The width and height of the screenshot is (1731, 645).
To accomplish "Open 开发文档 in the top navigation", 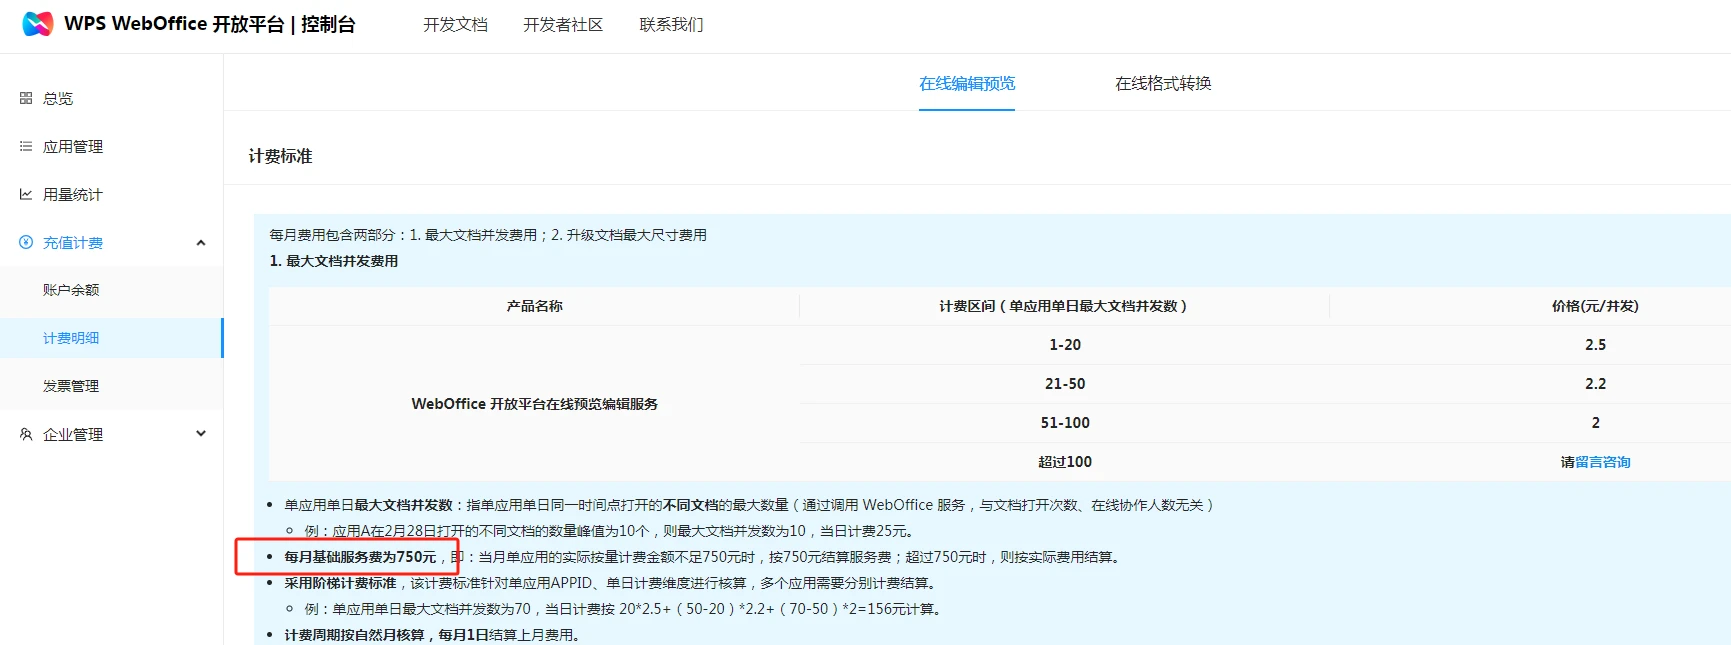I will tap(455, 24).
